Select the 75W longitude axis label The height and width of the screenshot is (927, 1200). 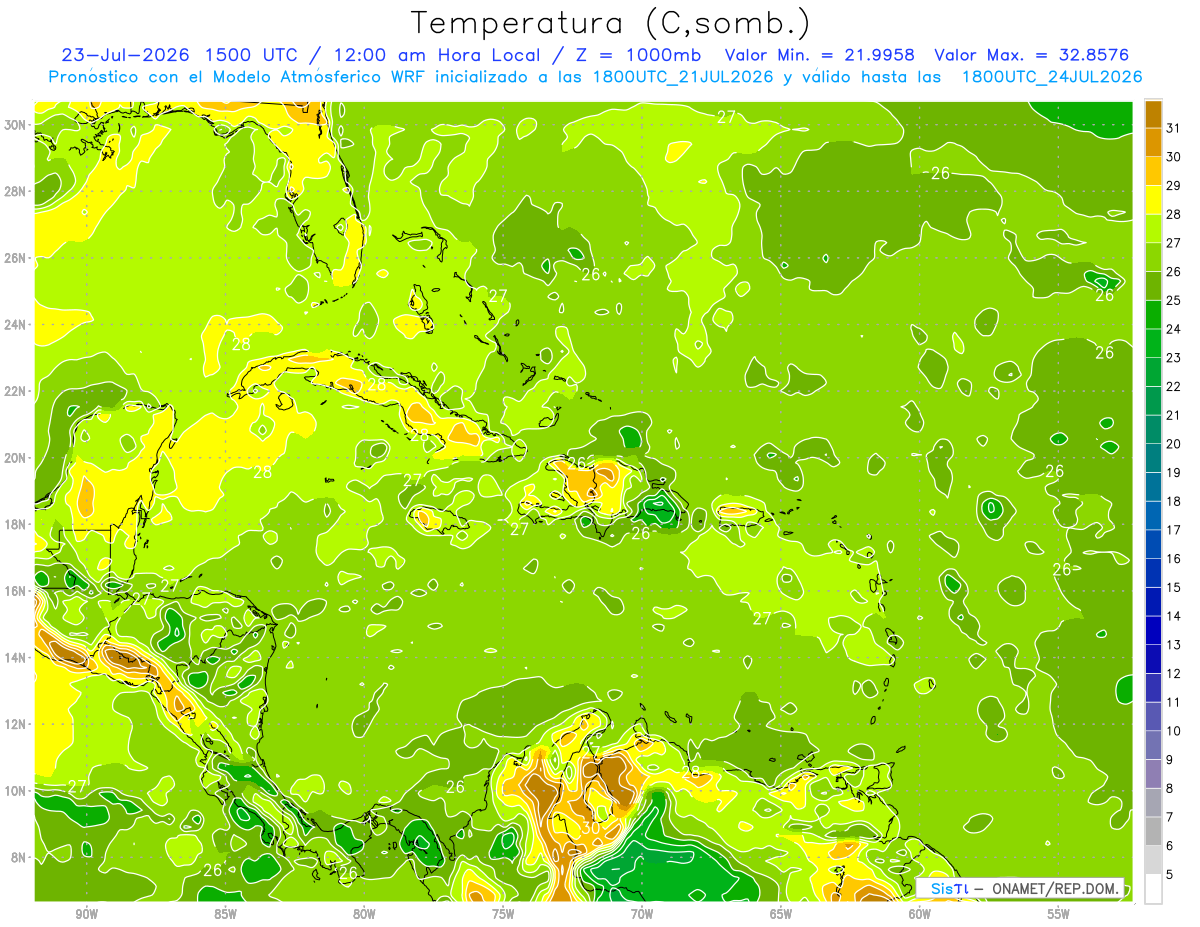[503, 914]
